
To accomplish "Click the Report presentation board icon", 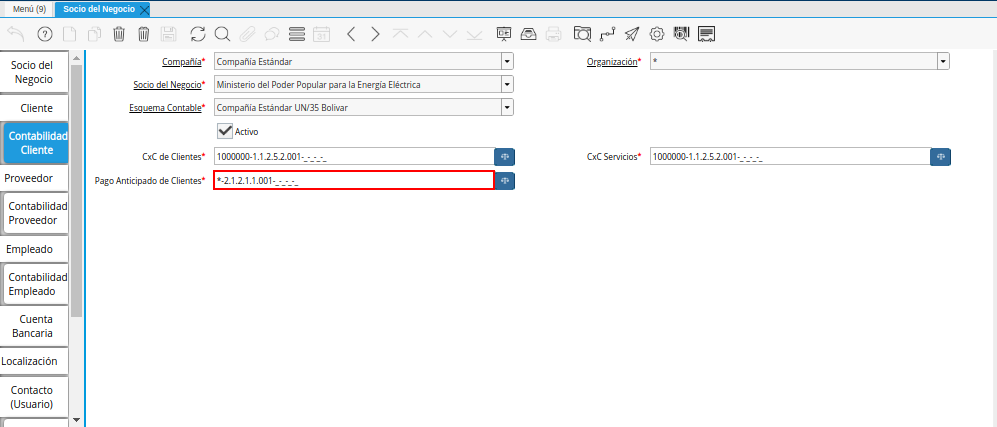I will pyautogui.click(x=504, y=34).
